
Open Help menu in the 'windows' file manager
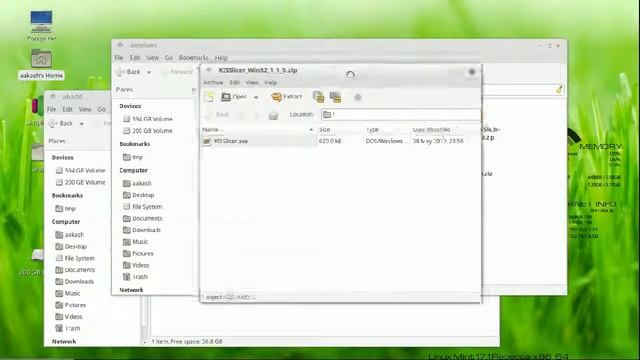coord(221,58)
